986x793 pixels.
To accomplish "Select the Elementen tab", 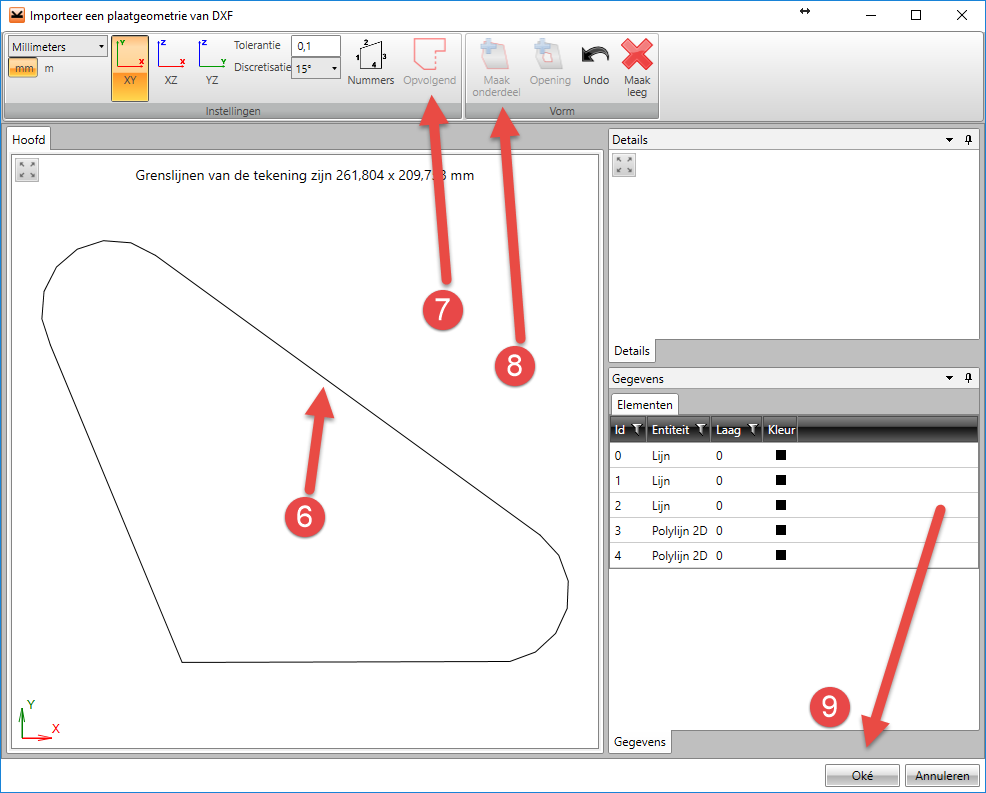I will click(645, 404).
